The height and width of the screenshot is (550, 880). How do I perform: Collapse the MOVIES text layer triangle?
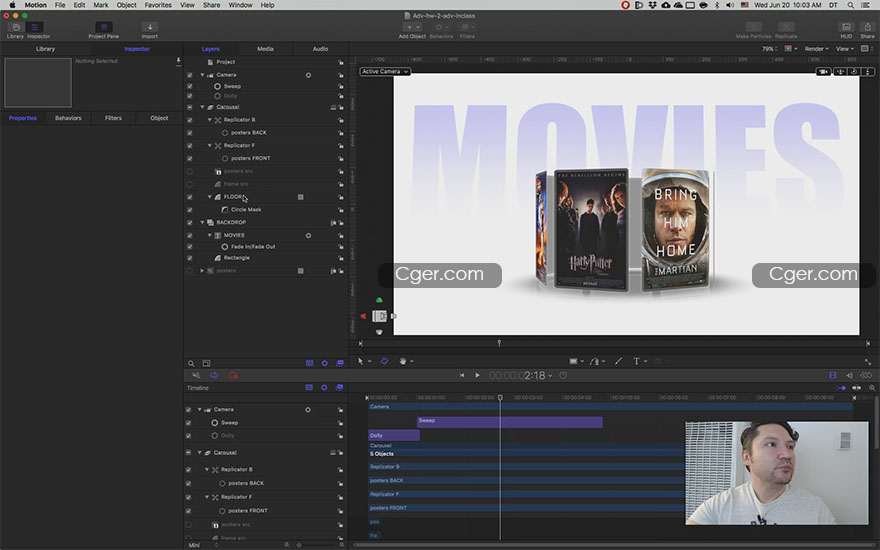click(210, 236)
